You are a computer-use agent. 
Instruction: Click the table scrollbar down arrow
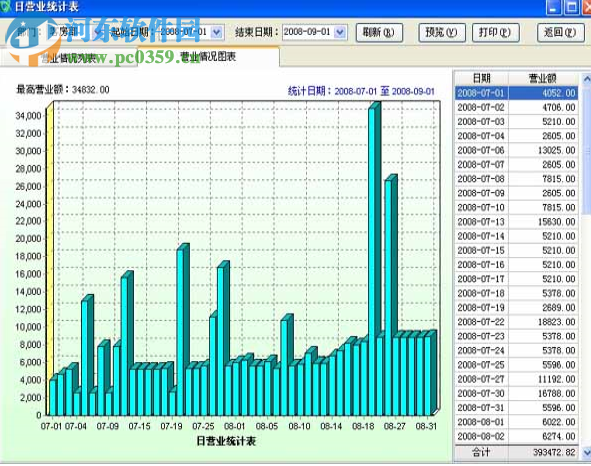[586, 452]
